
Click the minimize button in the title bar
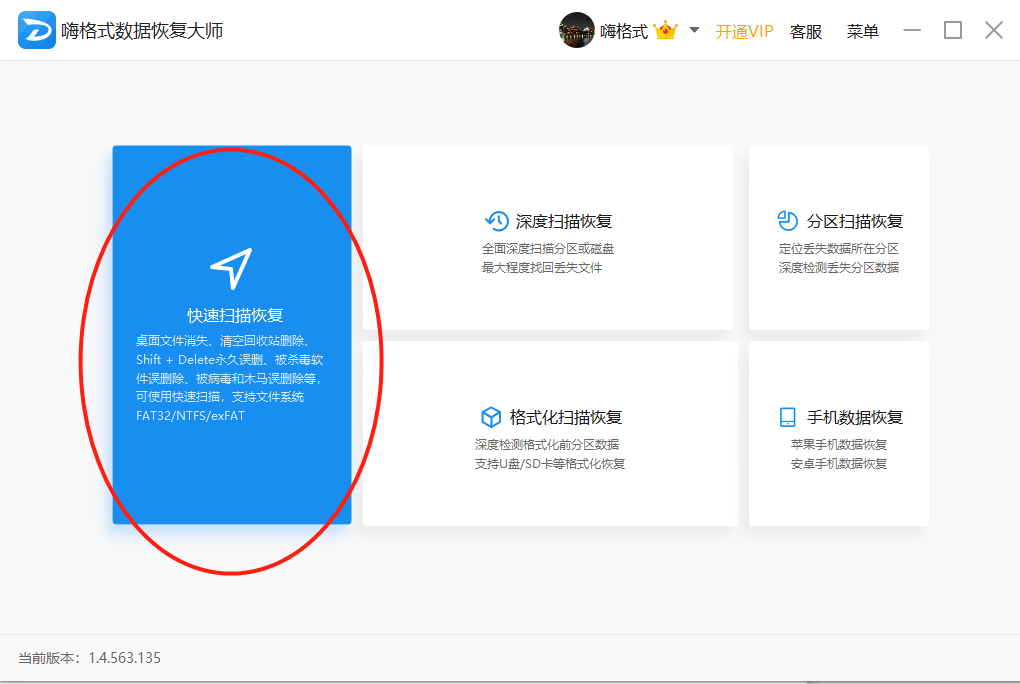point(911,30)
